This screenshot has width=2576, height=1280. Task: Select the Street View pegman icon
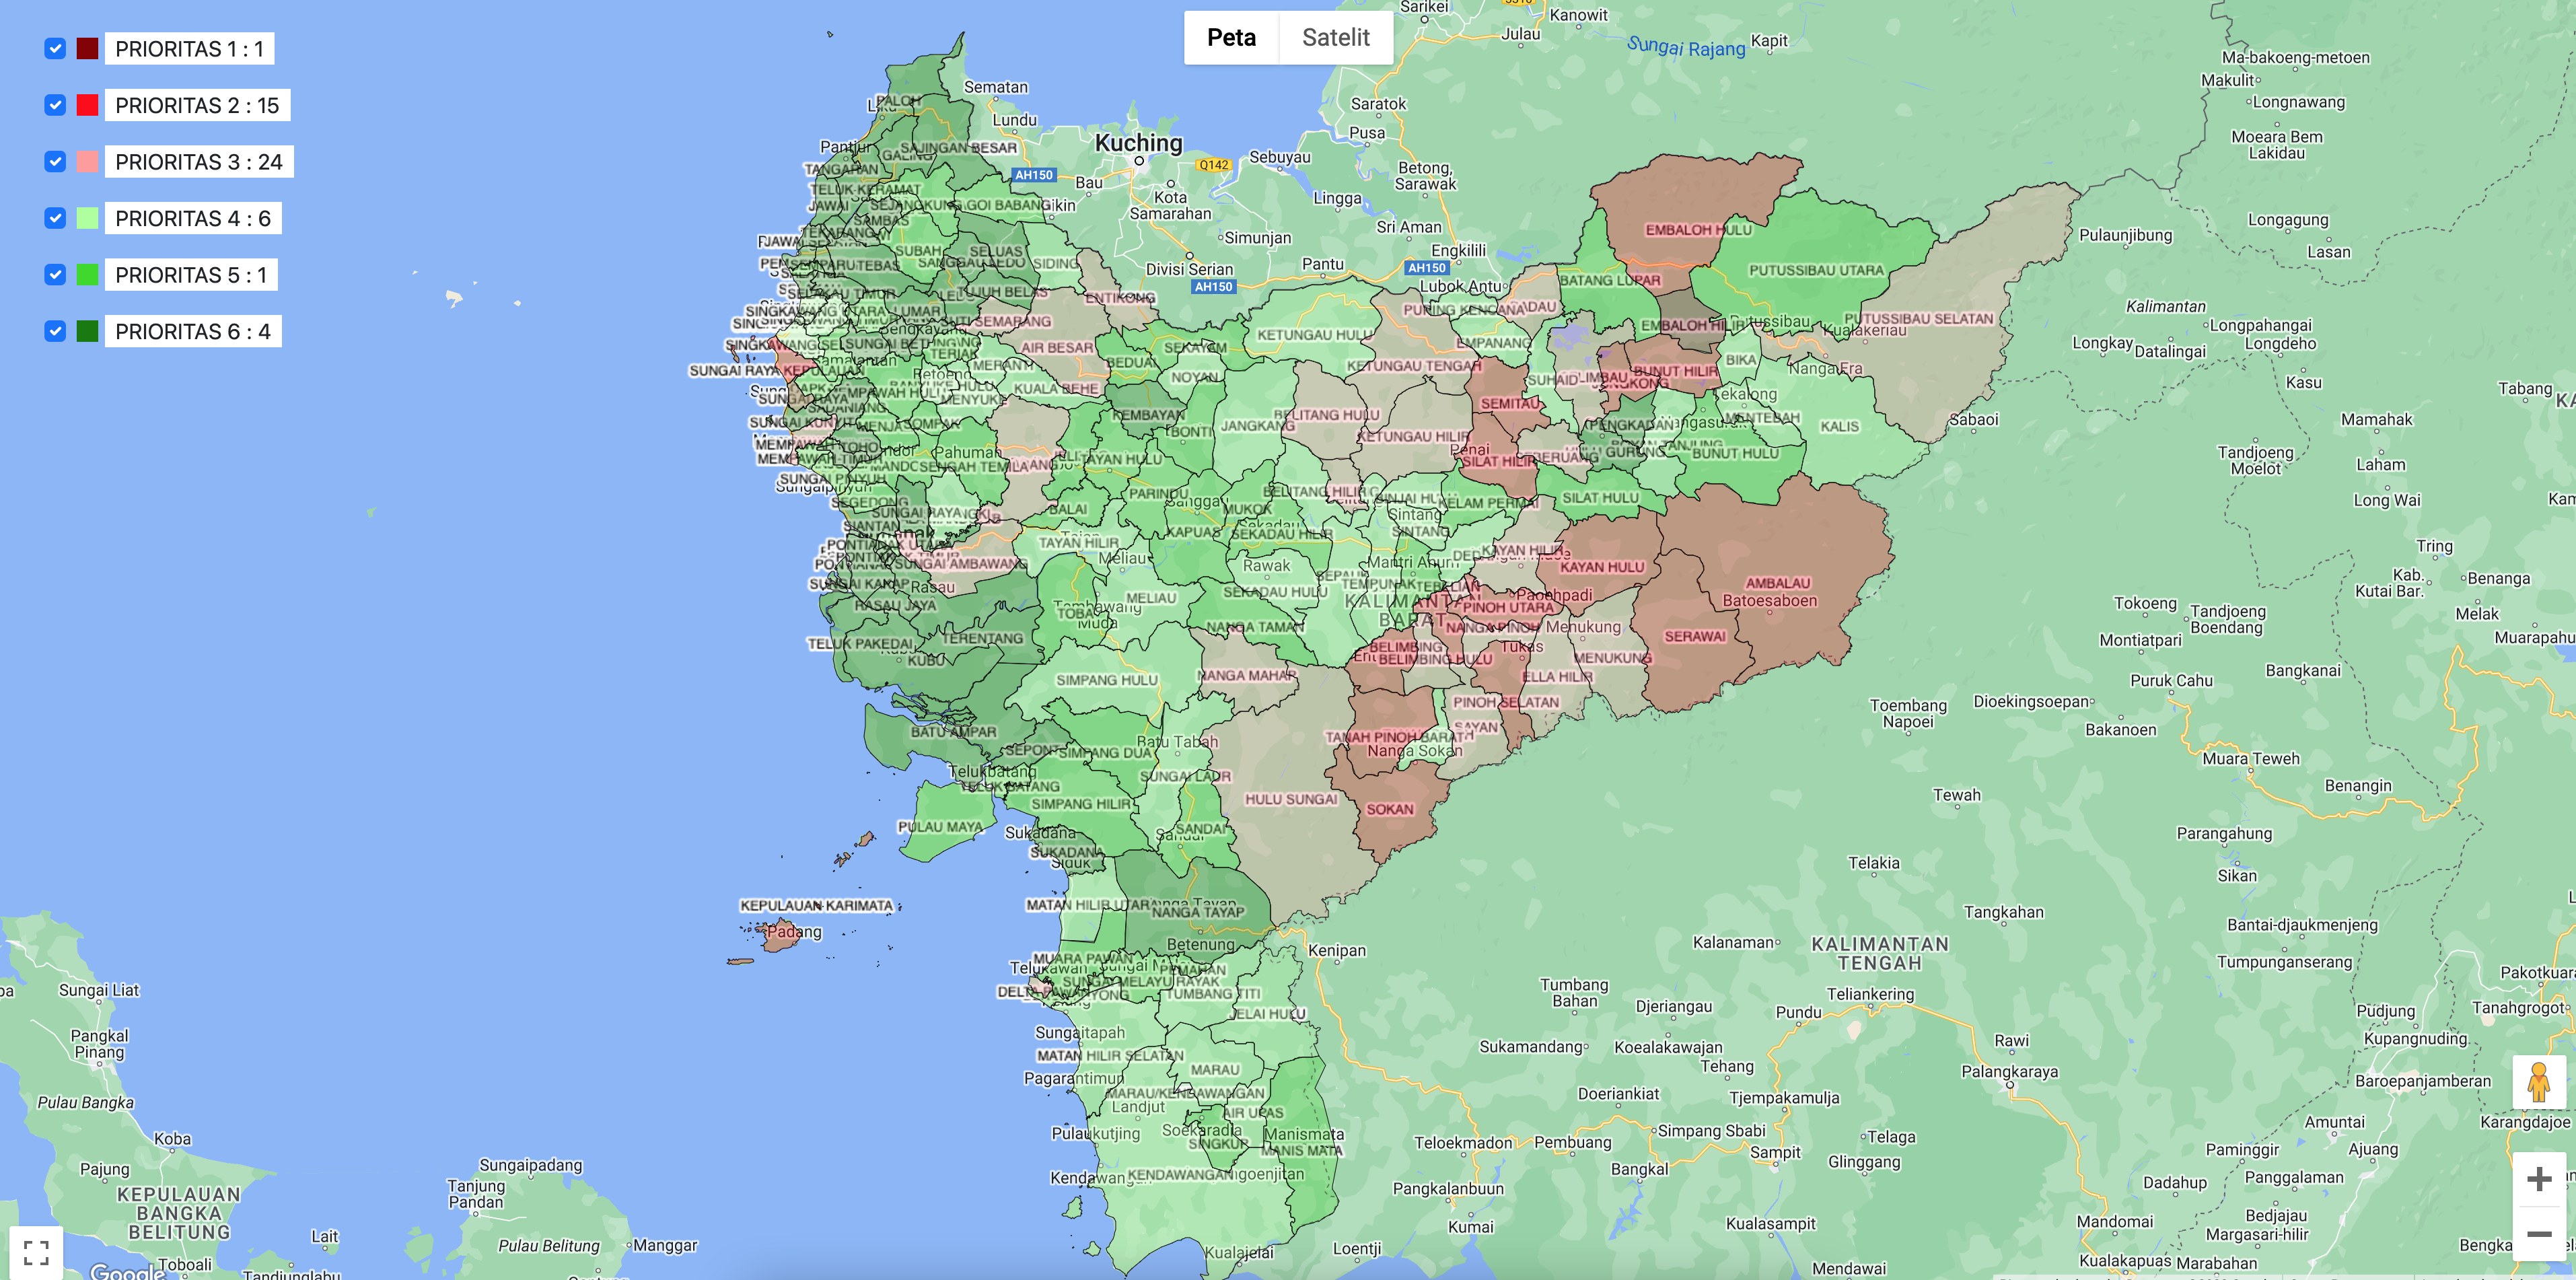coord(2538,1082)
